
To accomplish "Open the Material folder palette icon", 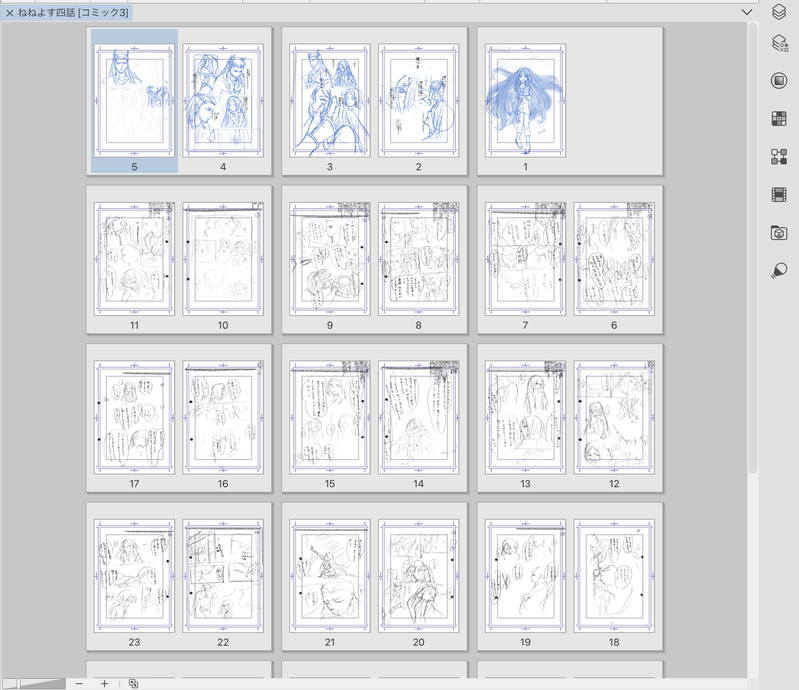I will pos(779,232).
